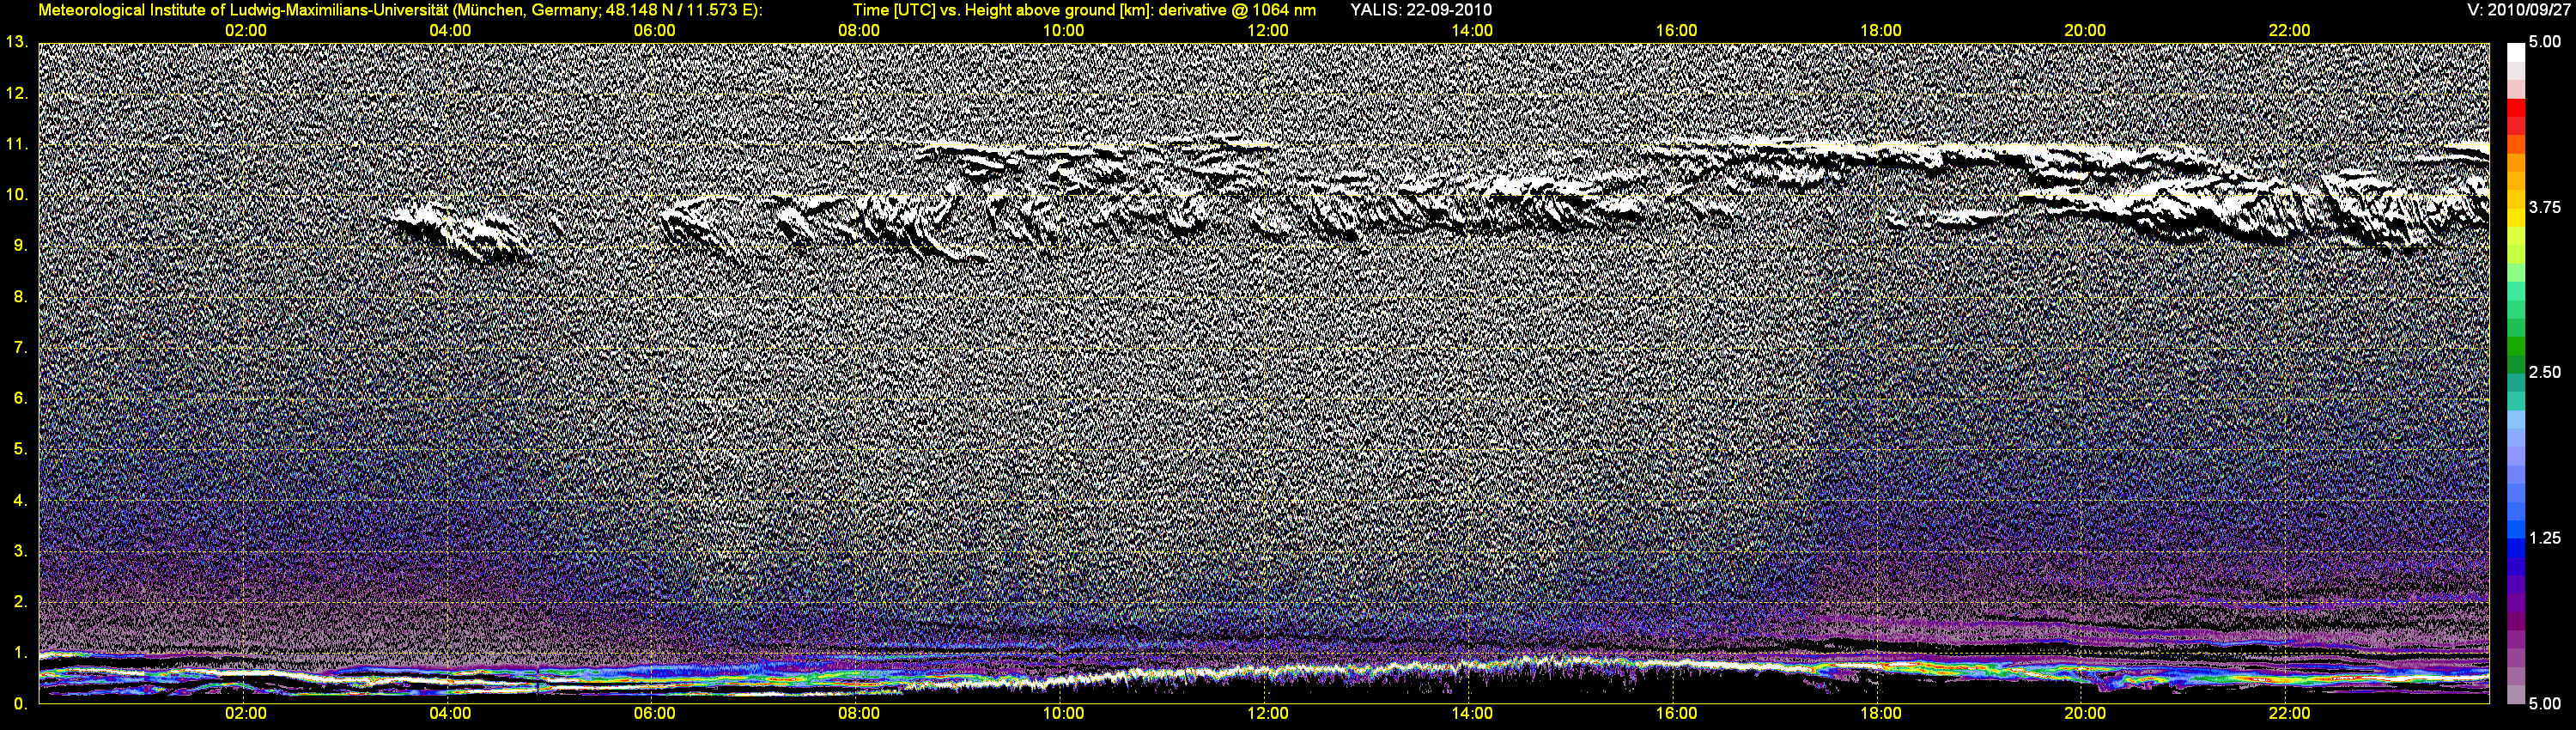The image size is (2576, 730).
Task: Select the '2.' height axis label
Action: 21,602
